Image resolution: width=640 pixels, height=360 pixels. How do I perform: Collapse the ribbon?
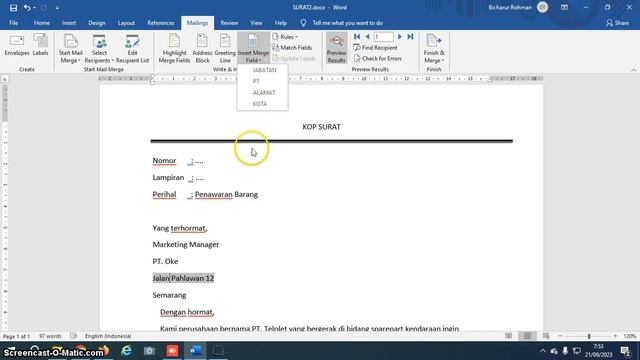633,70
